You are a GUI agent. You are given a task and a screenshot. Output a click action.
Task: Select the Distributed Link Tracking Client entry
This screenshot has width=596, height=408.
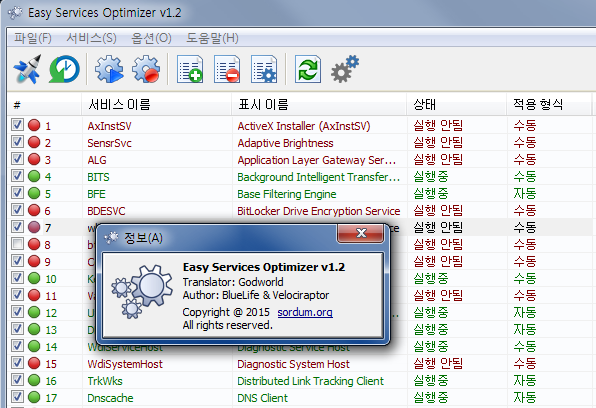[311, 381]
